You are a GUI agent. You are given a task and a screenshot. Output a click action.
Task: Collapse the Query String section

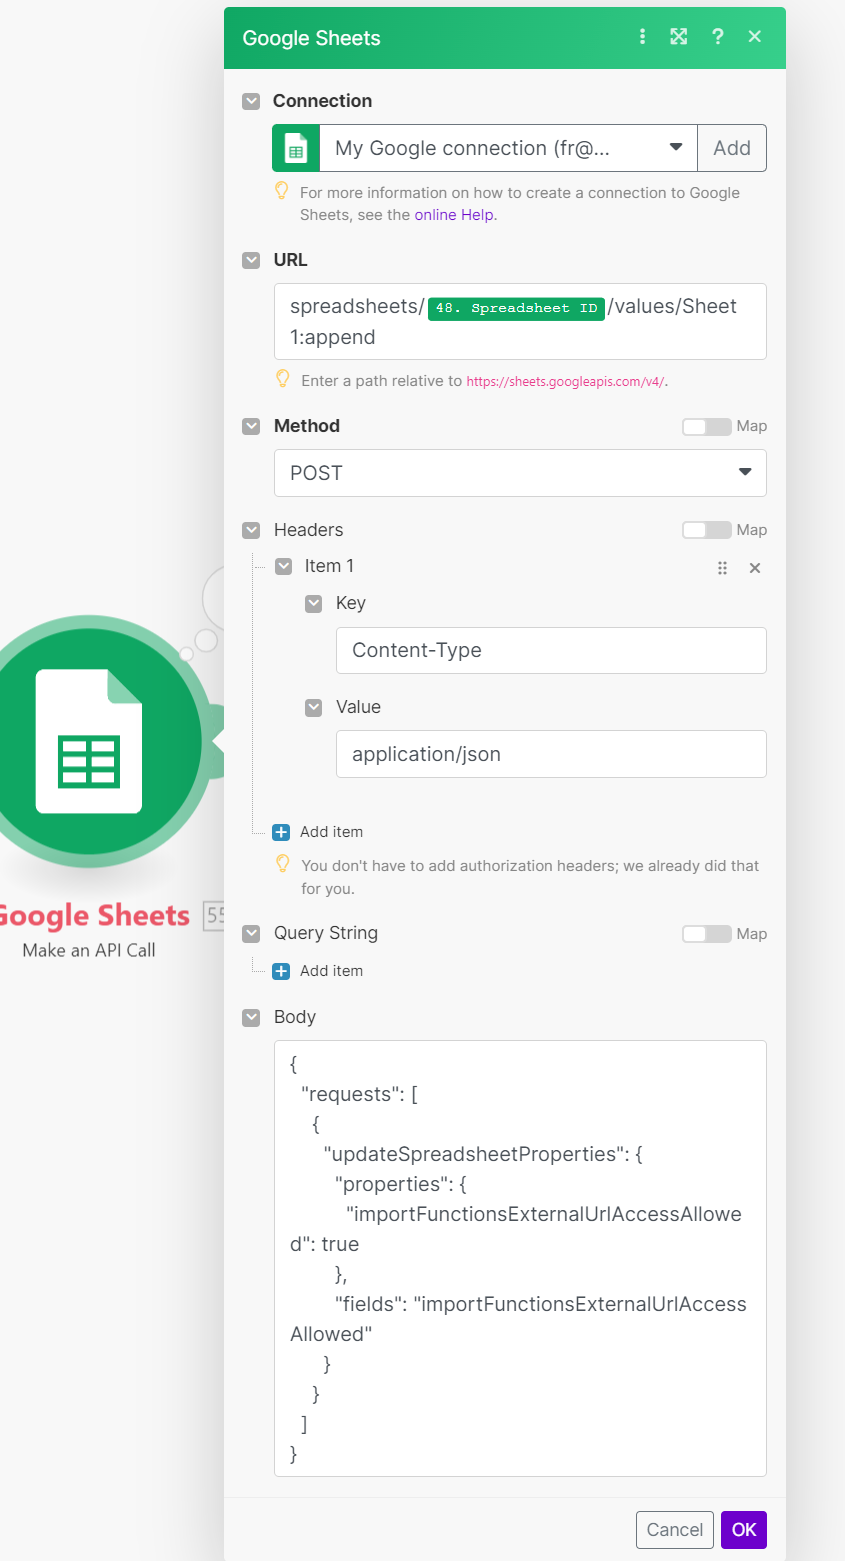click(251, 933)
